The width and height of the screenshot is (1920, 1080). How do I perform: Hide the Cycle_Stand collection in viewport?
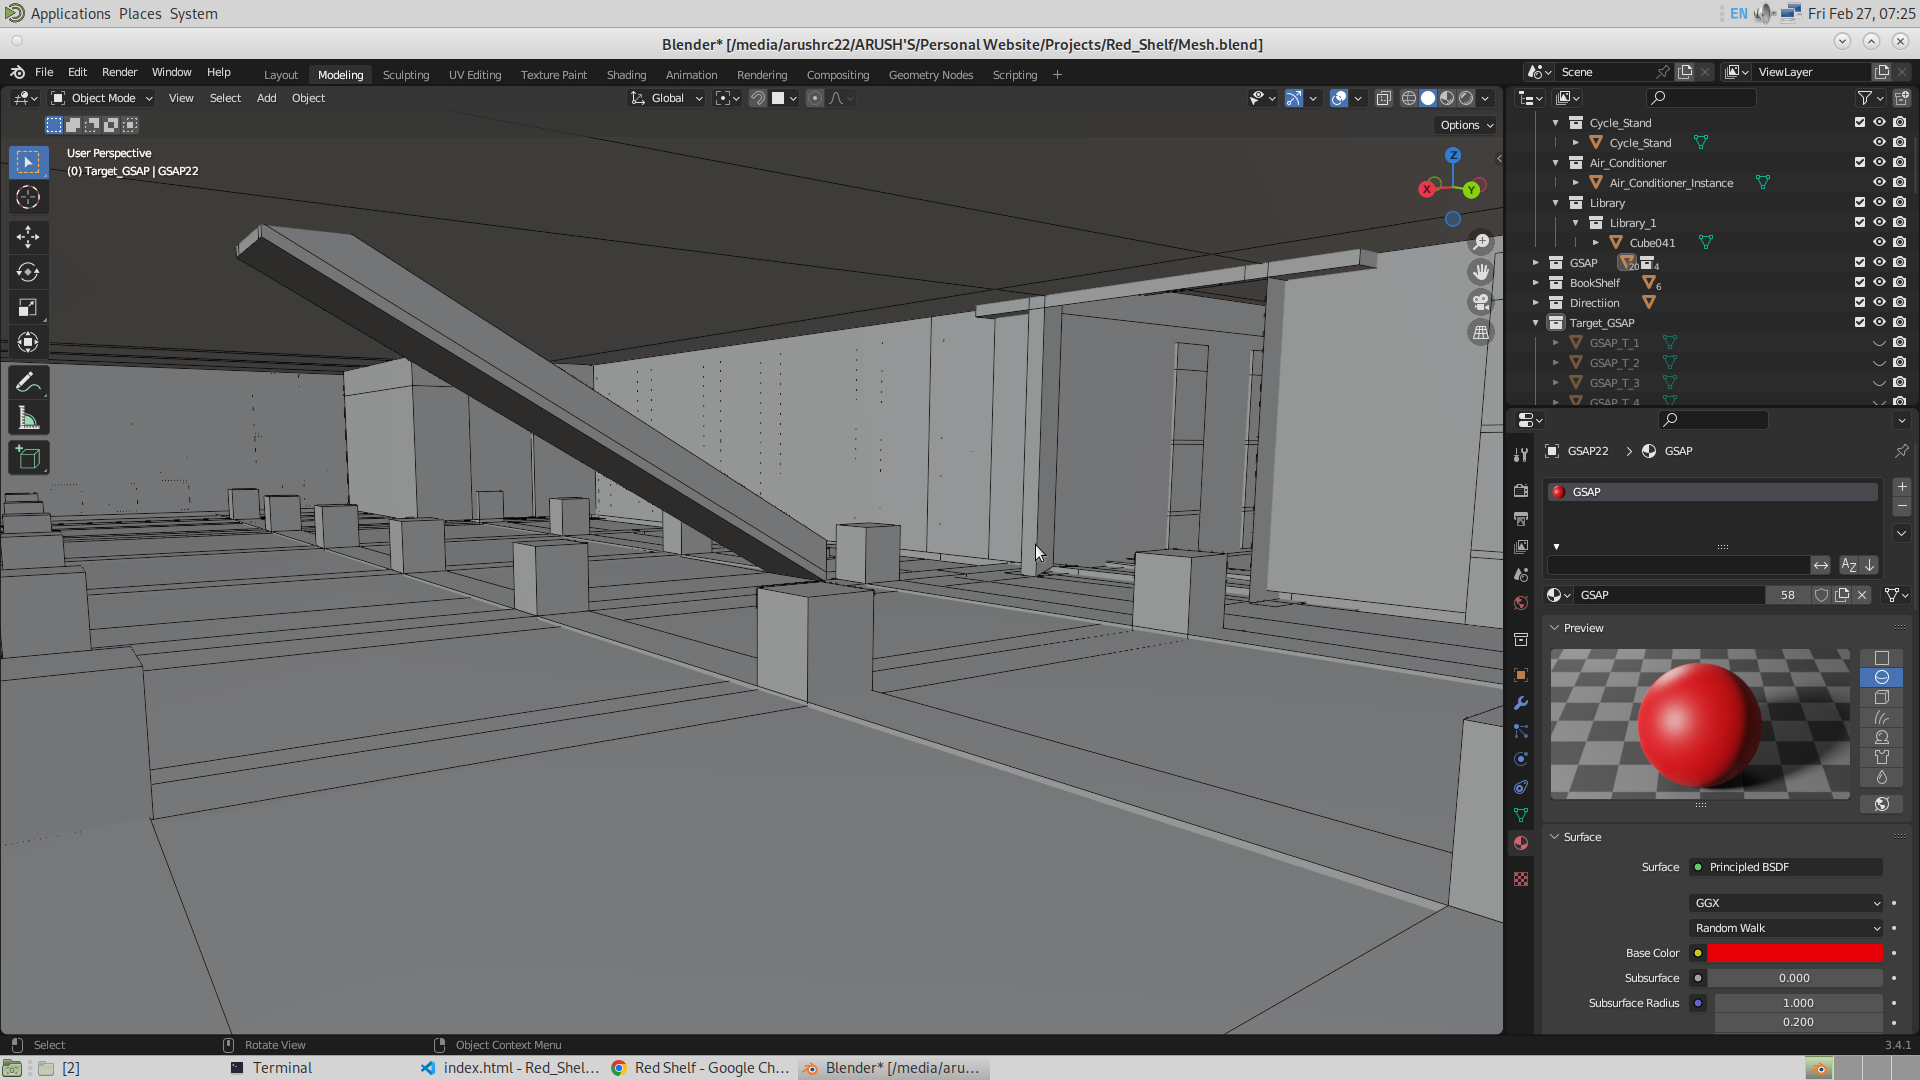[x=1880, y=122]
